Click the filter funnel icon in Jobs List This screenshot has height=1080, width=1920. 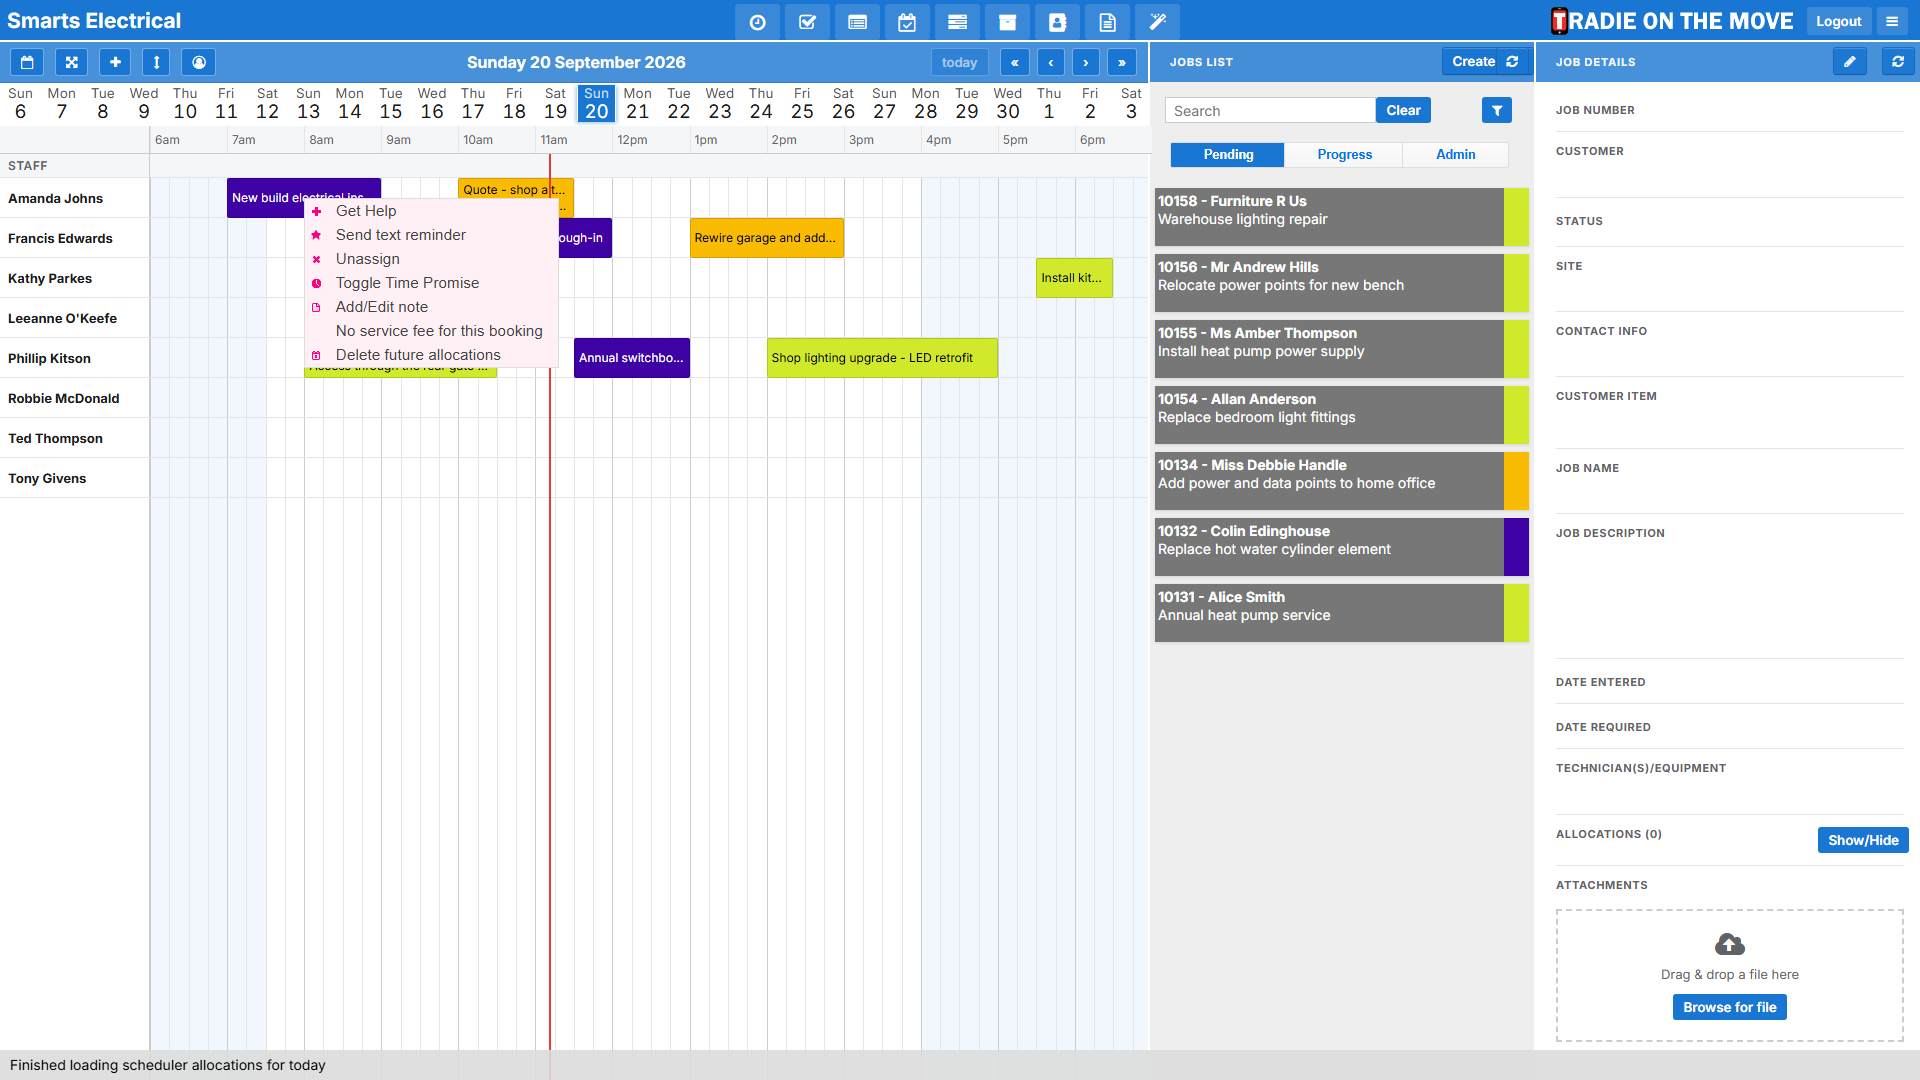(x=1497, y=110)
